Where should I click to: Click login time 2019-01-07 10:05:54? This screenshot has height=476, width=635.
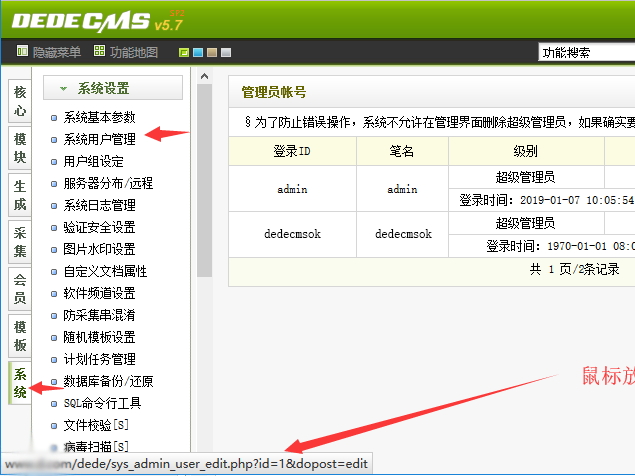tap(577, 200)
